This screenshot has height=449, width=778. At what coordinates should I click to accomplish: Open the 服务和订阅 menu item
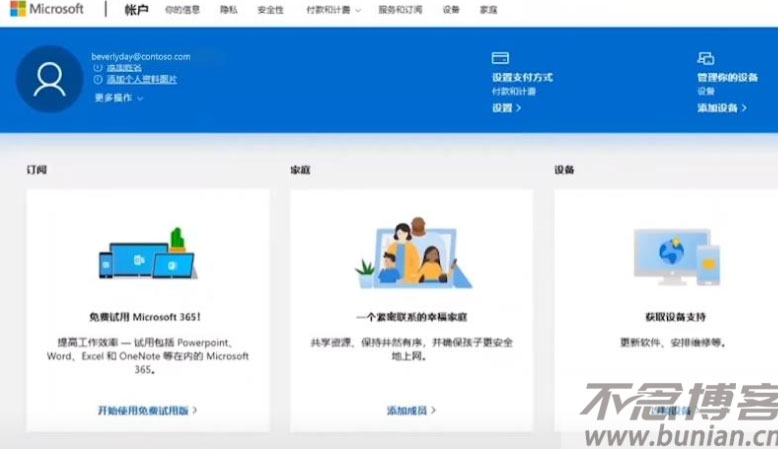(400, 9)
